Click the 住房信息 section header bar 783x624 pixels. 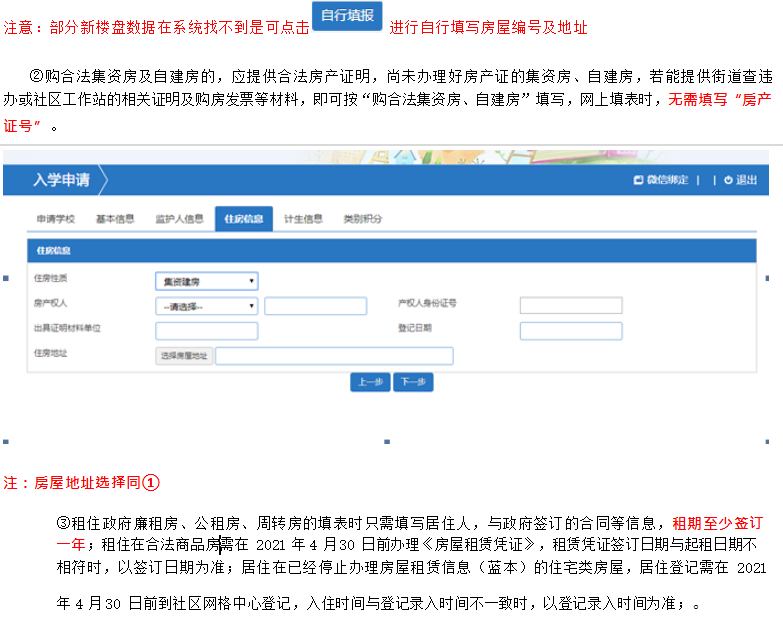click(x=392, y=251)
